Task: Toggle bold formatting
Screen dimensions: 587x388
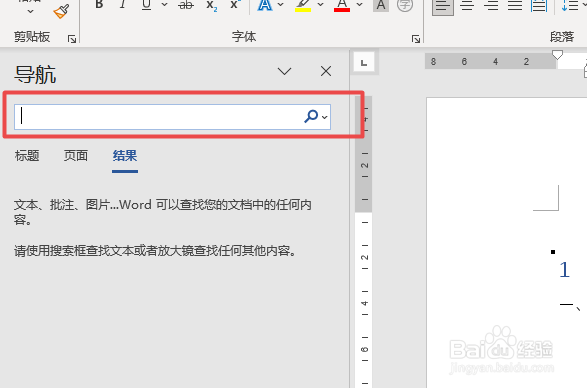Action: click(99, 4)
